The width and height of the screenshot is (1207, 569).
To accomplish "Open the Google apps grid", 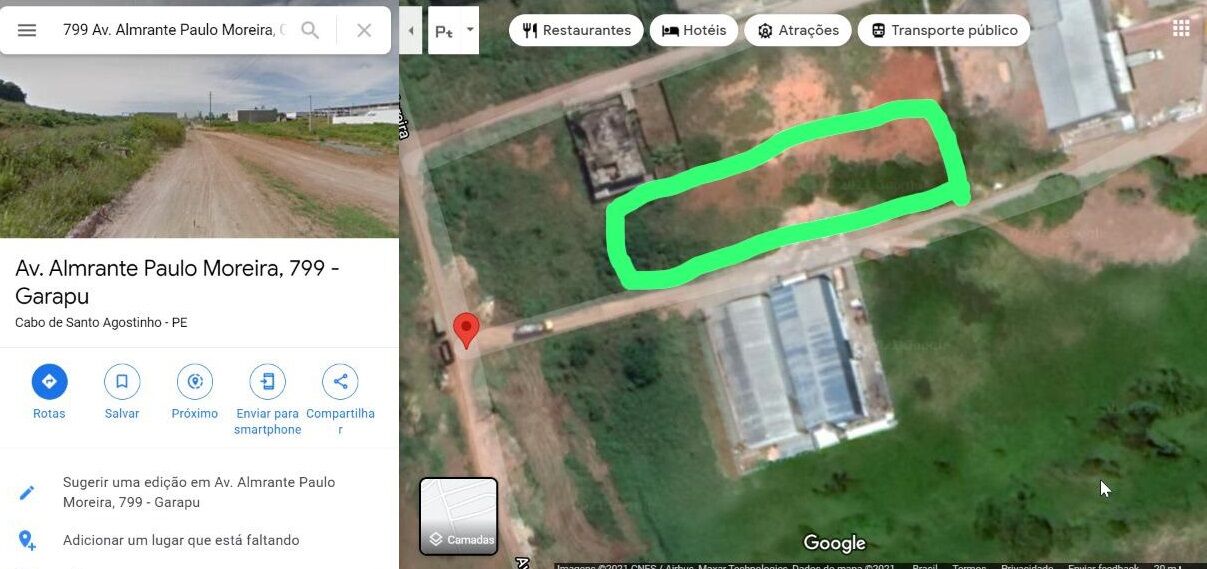I will pos(1181,27).
